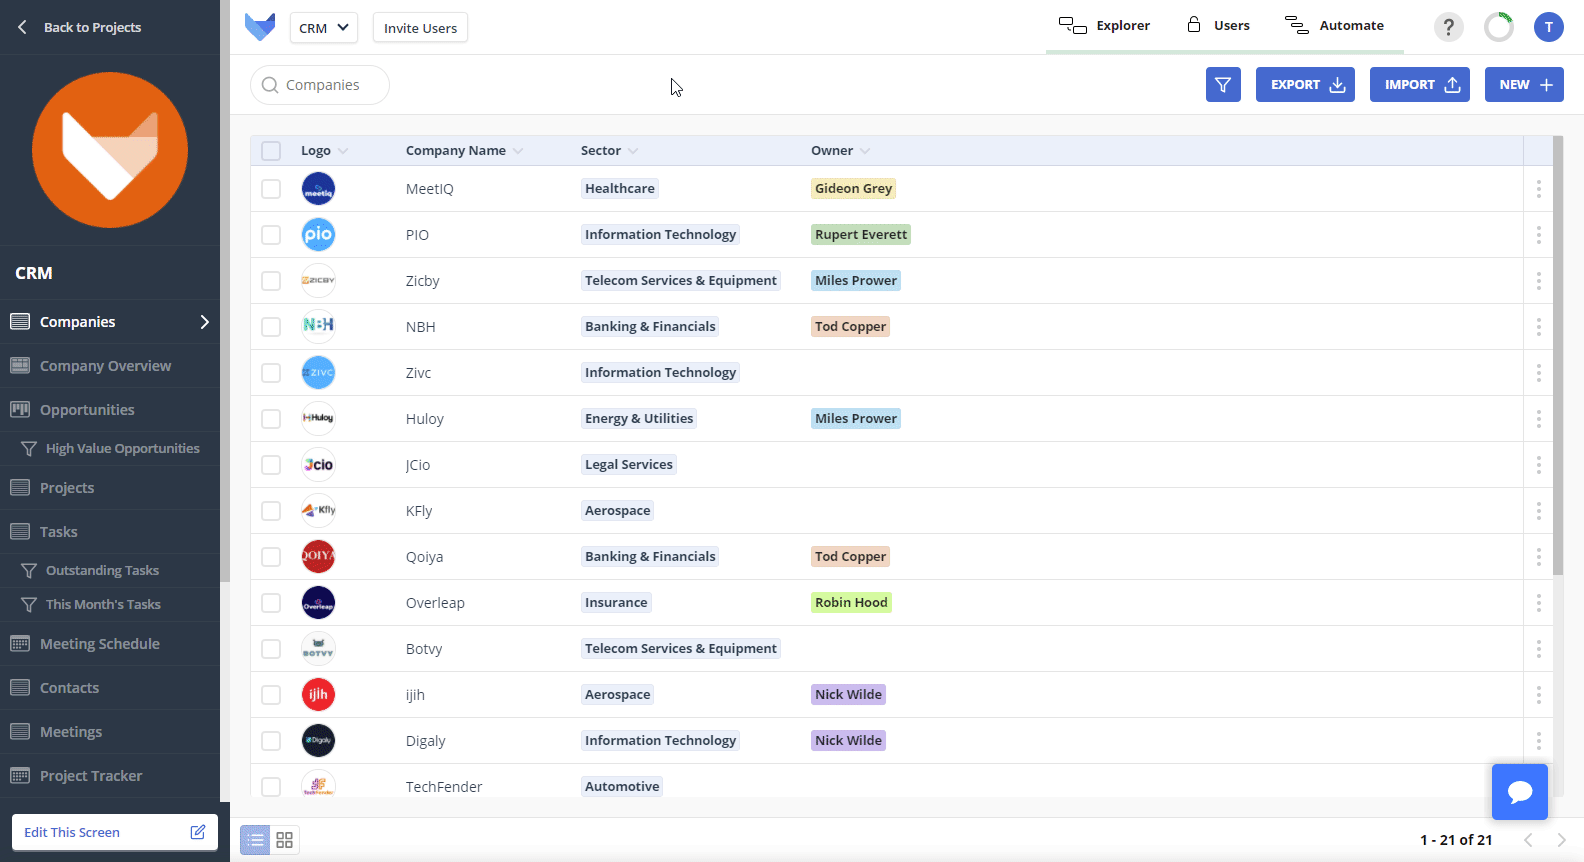Switch to grid view layout

pyautogui.click(x=285, y=840)
